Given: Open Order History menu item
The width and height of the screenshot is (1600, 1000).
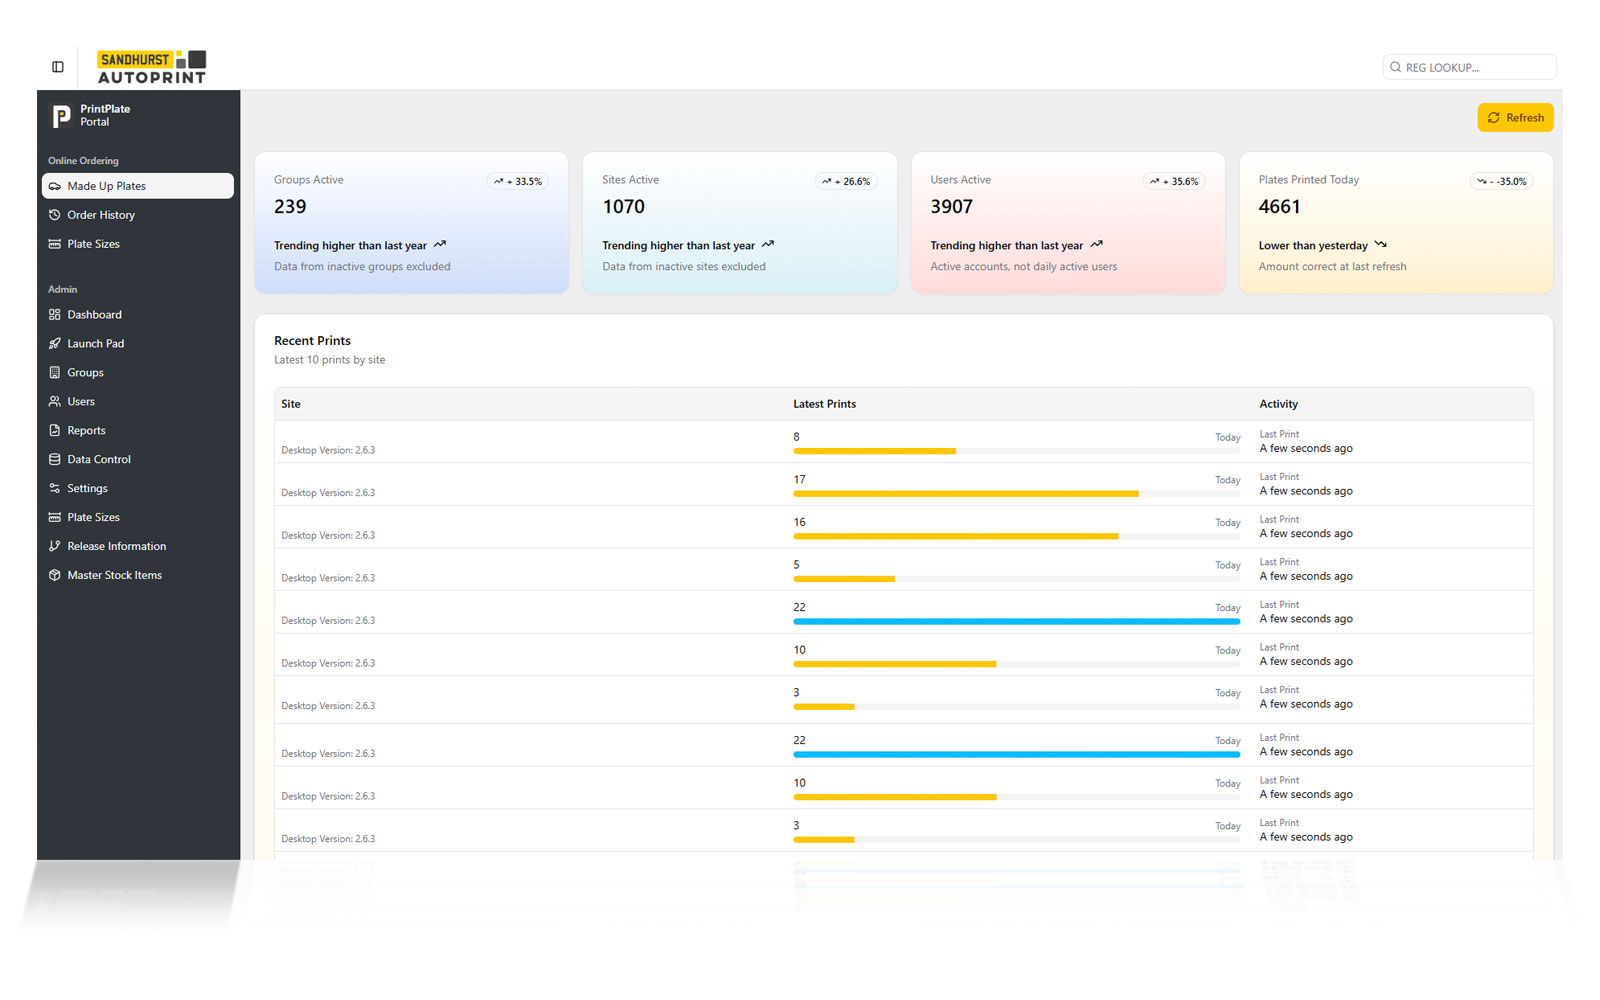Looking at the screenshot, I should tap(138, 215).
